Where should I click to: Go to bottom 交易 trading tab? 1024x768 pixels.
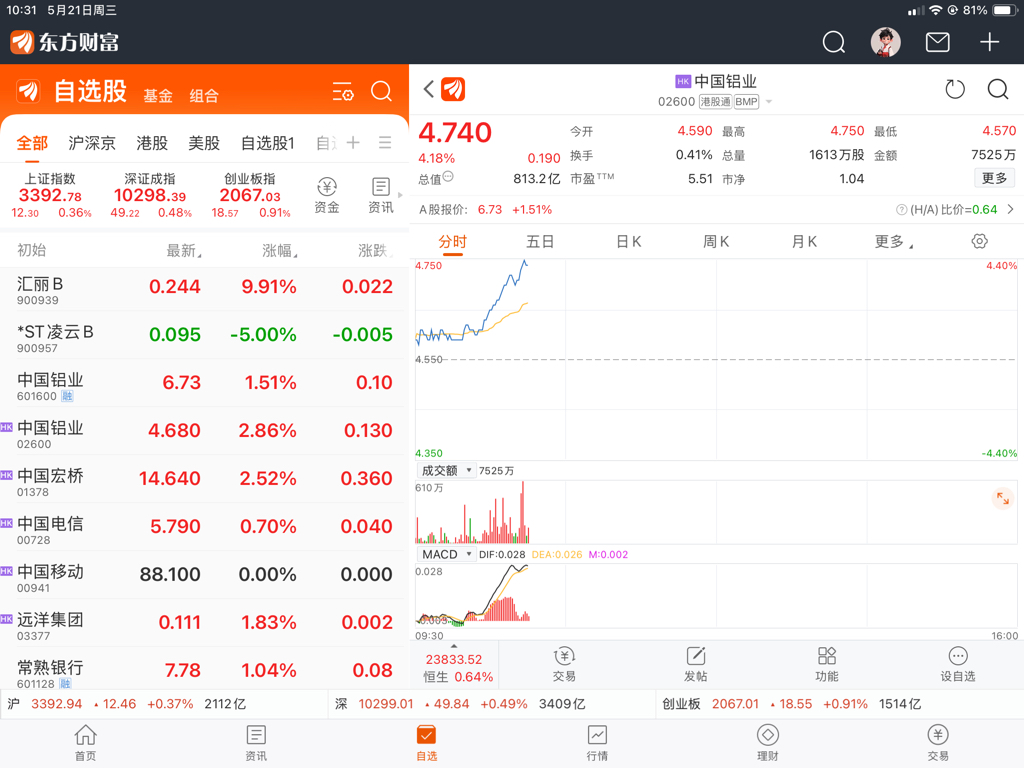(938, 743)
